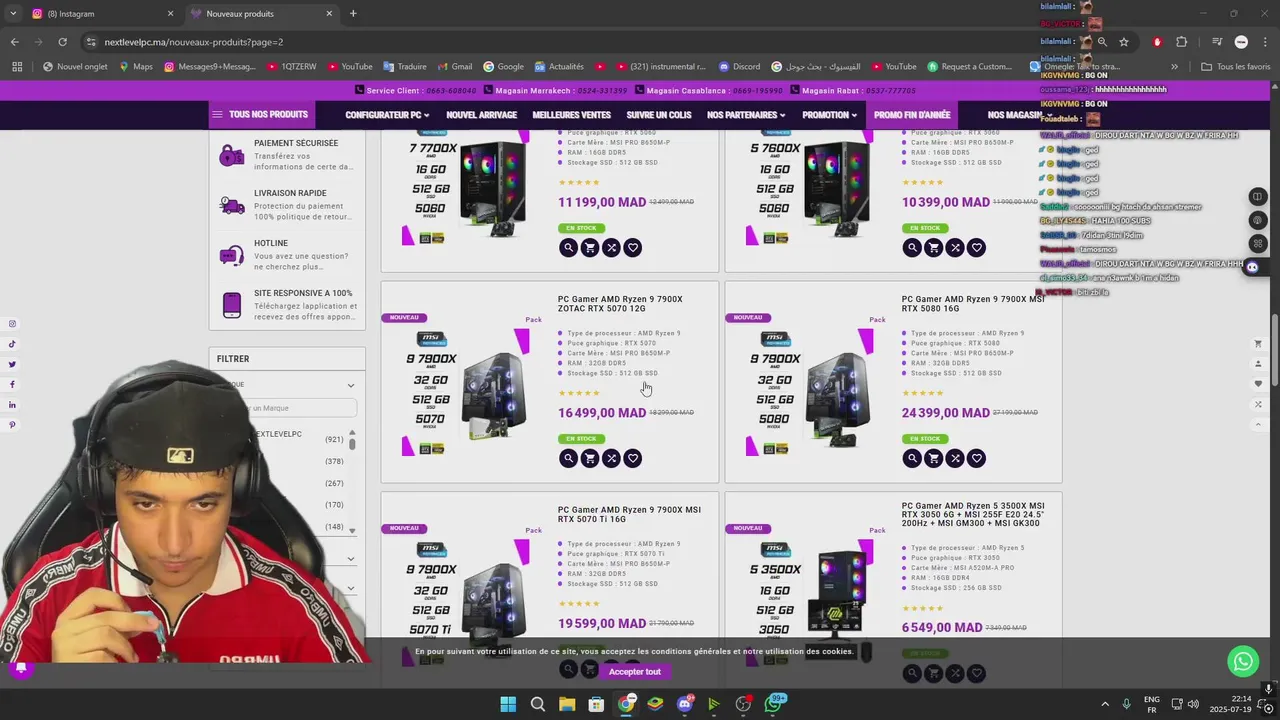Collapse the brand filter section chevron
The height and width of the screenshot is (720, 1280).
coord(351,385)
